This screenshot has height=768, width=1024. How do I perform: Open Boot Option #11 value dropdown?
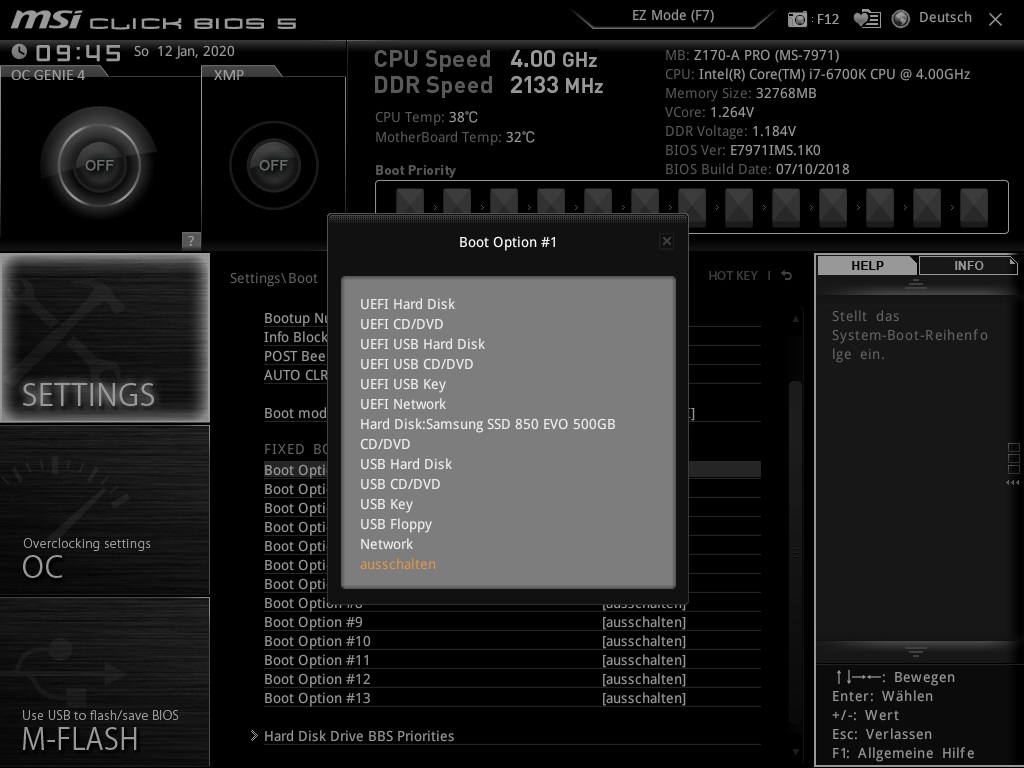pyautogui.click(x=644, y=660)
